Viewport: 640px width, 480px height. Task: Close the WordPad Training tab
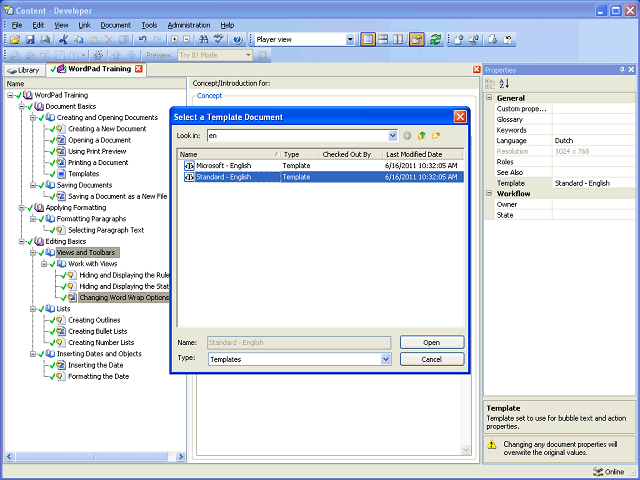pos(139,69)
